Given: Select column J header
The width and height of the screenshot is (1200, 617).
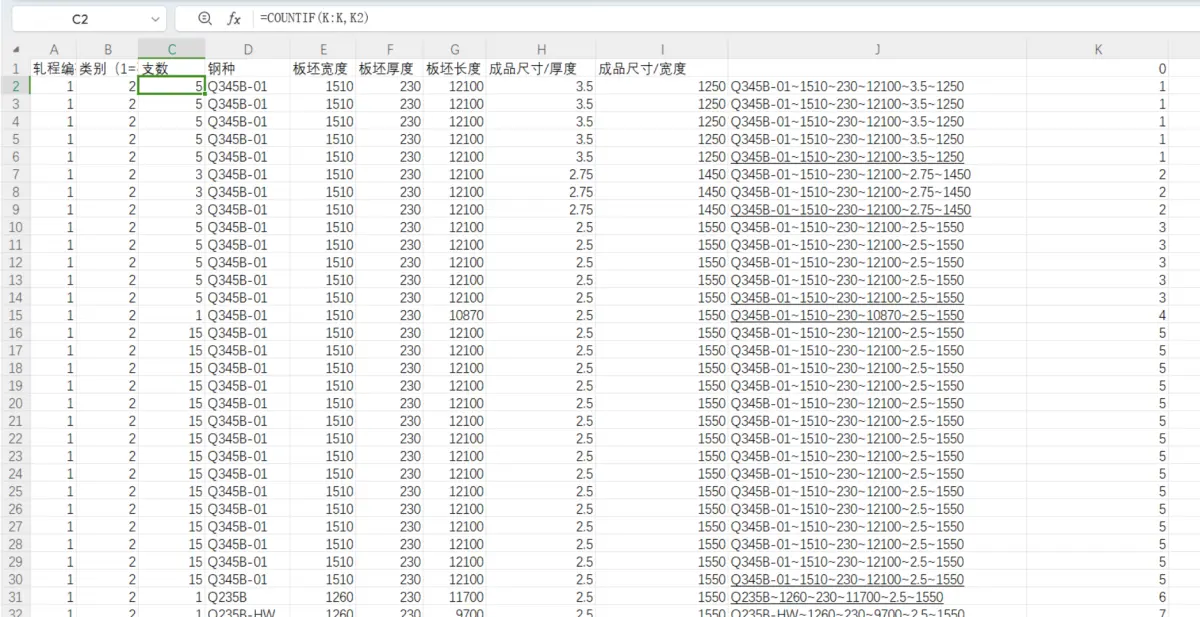Looking at the screenshot, I should [877, 49].
